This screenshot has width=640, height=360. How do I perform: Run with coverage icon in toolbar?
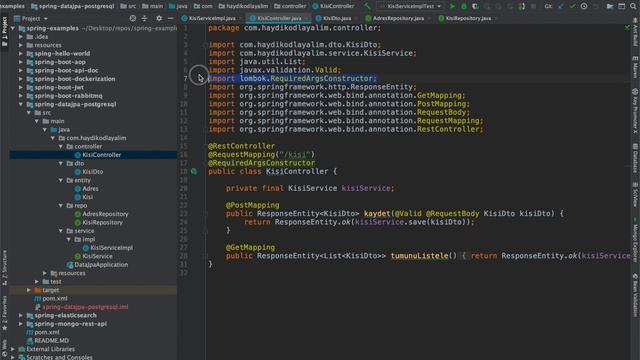click(475, 6)
